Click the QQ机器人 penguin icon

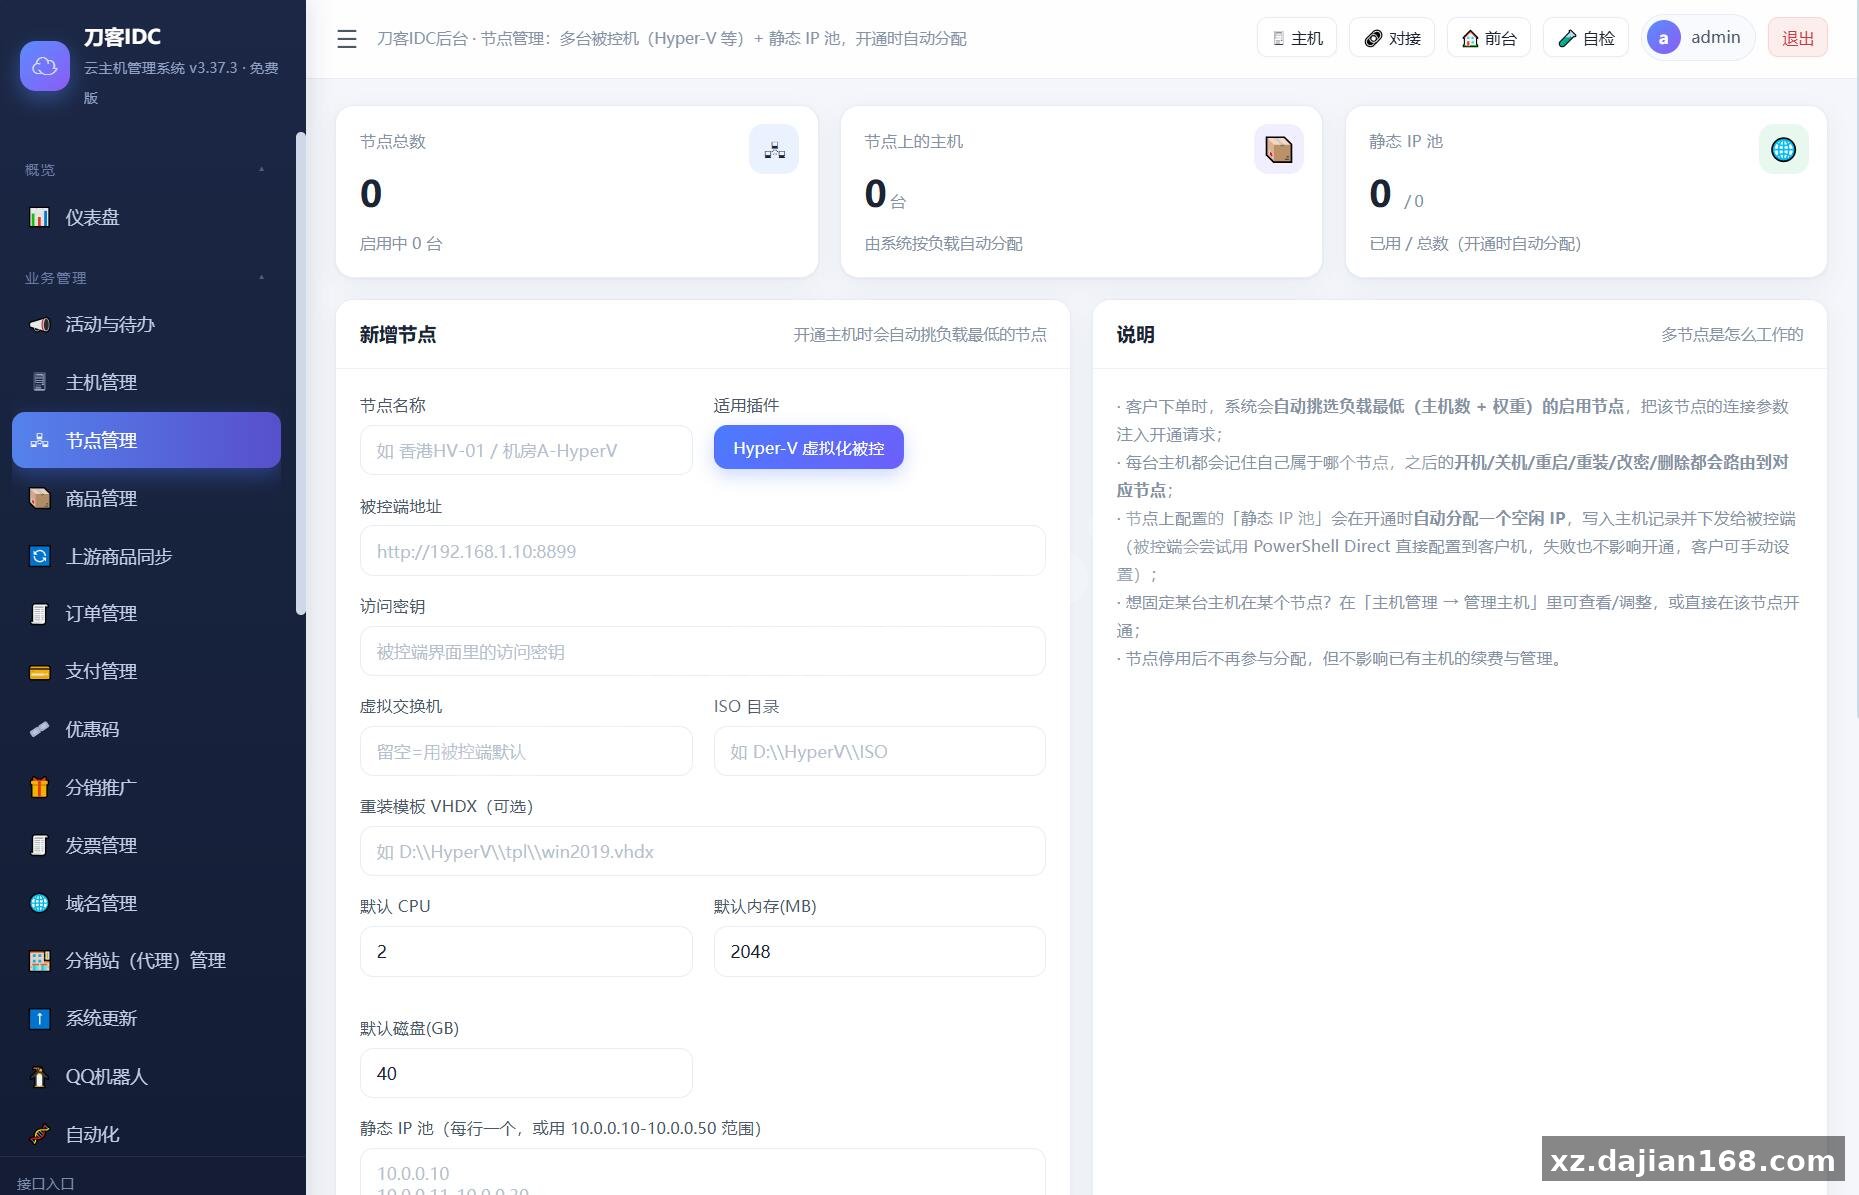[x=39, y=1076]
